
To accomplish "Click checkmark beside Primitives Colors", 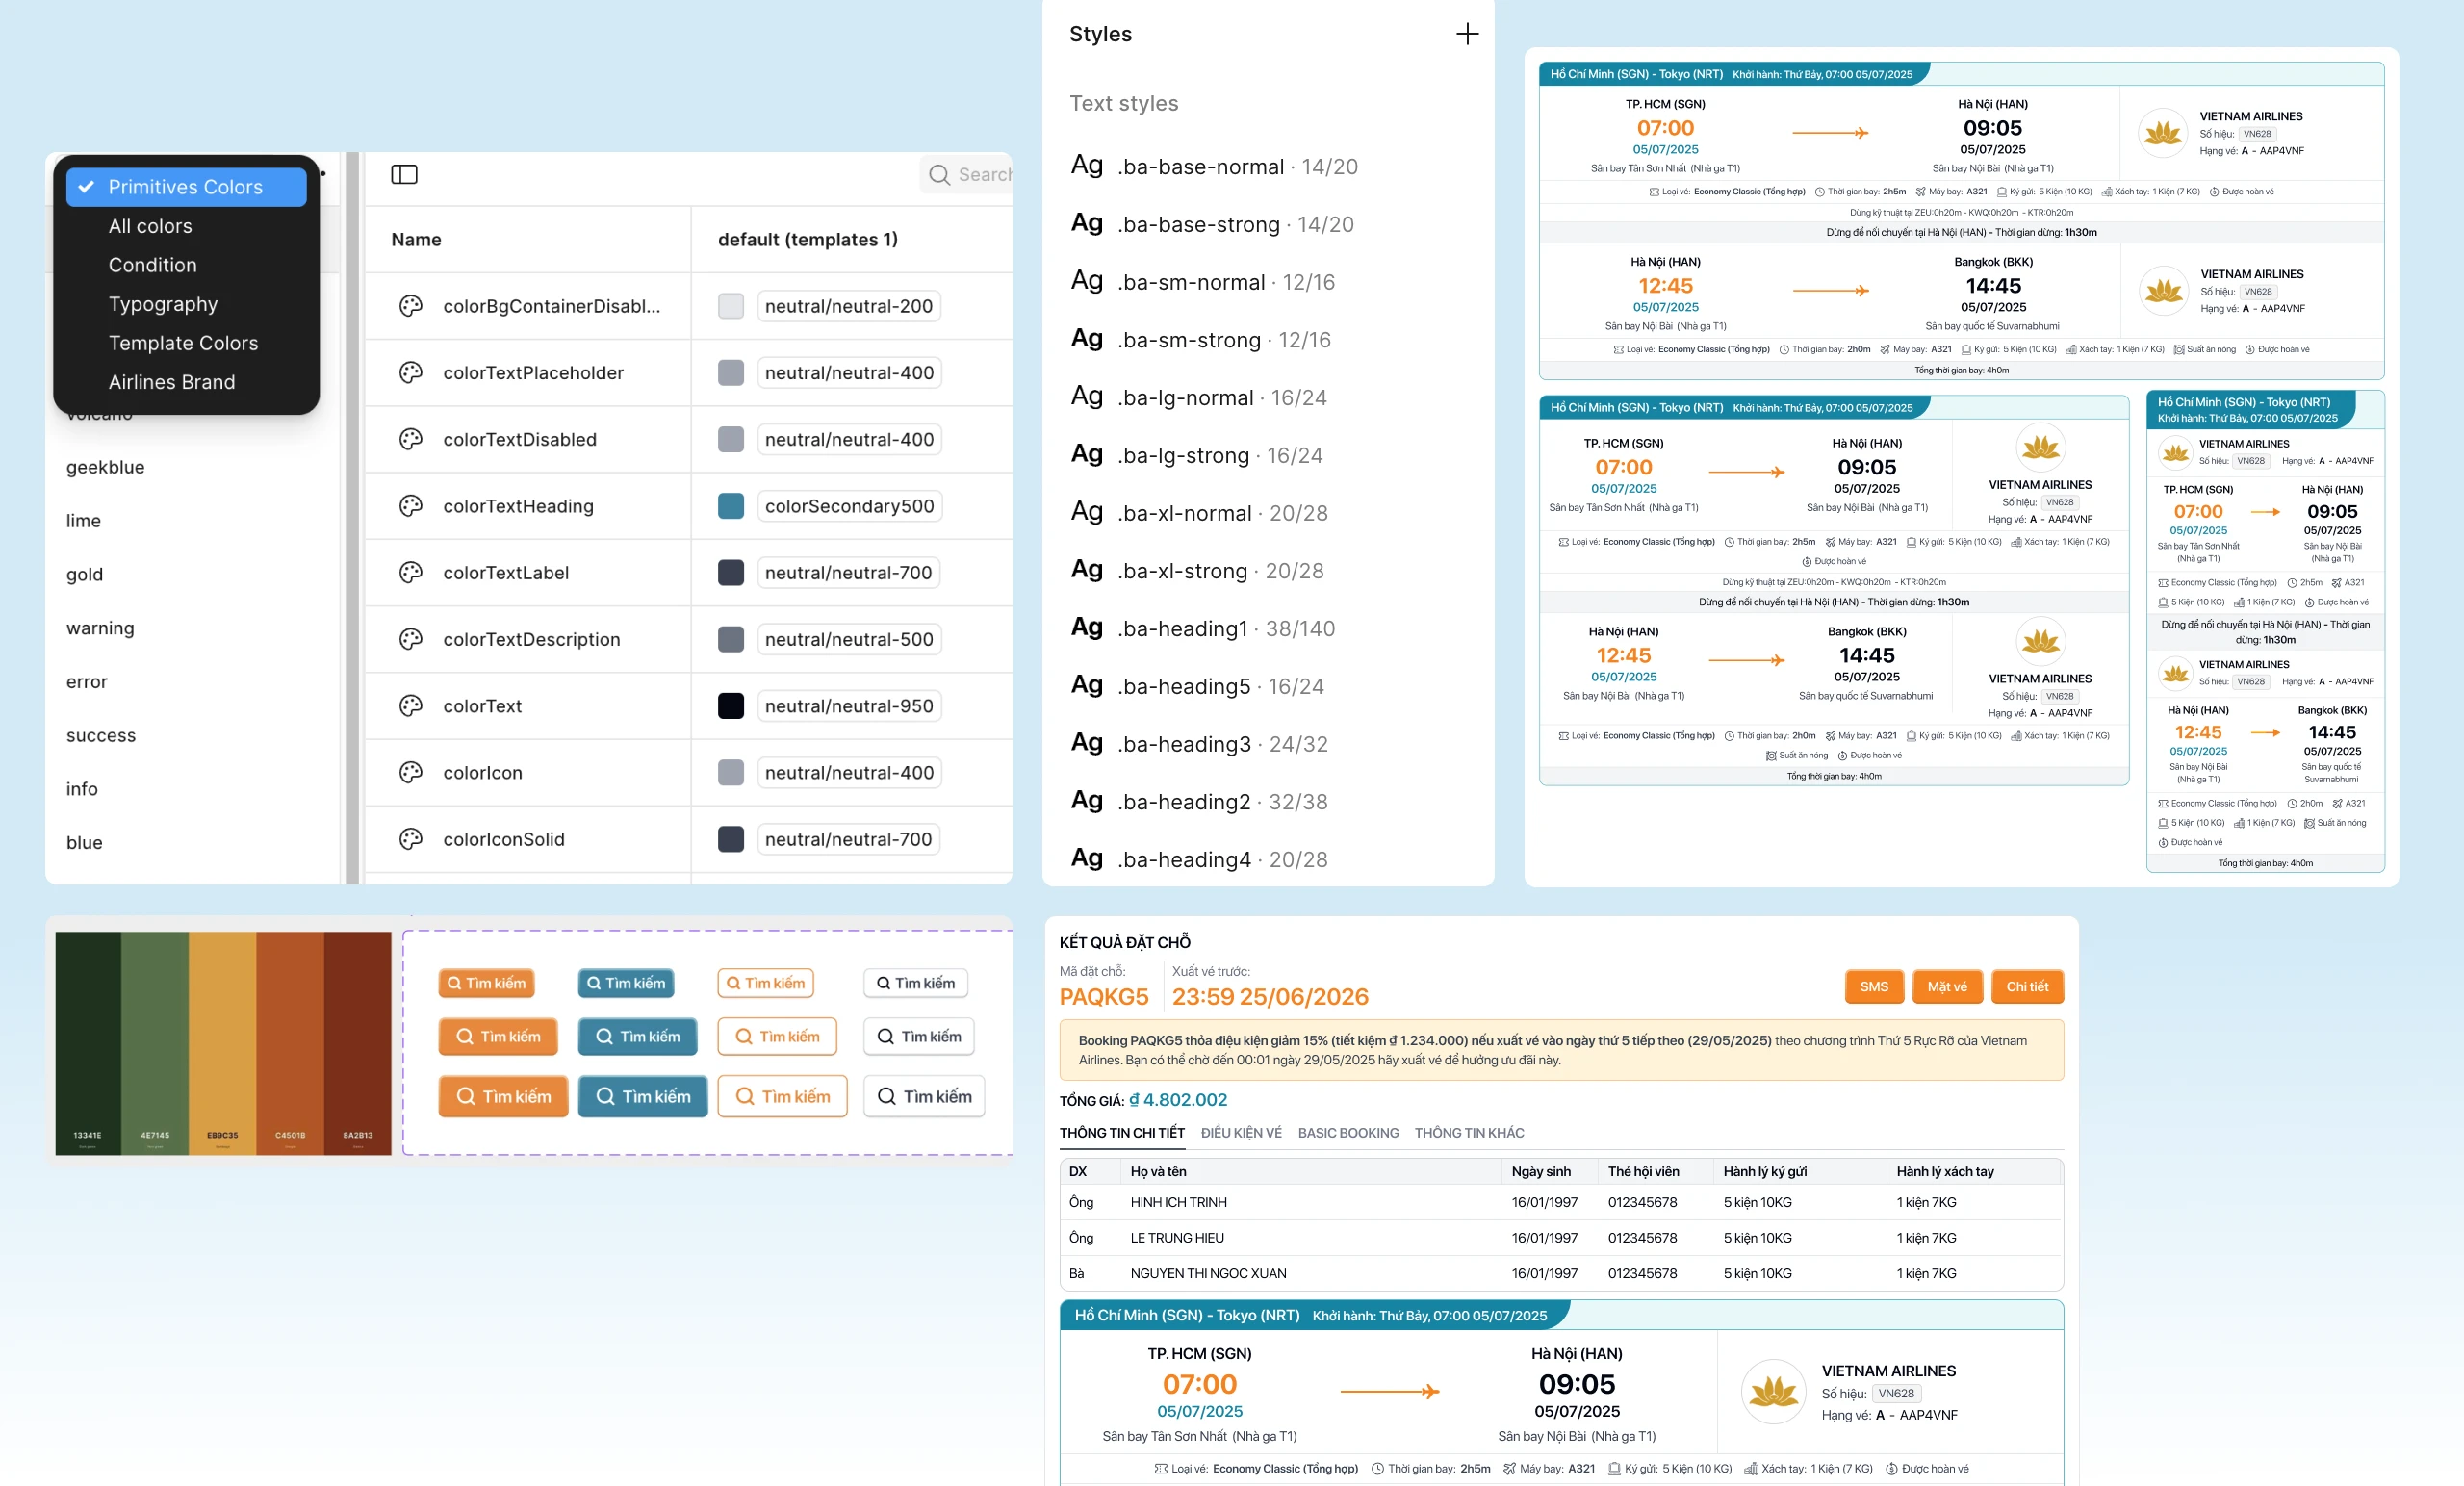I will coord(87,187).
